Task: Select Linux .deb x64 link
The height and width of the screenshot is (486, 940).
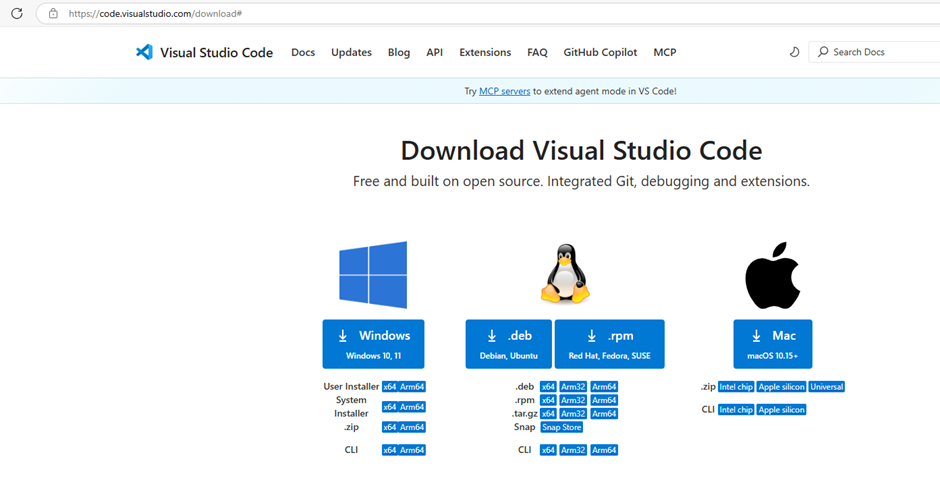Action: click(548, 387)
